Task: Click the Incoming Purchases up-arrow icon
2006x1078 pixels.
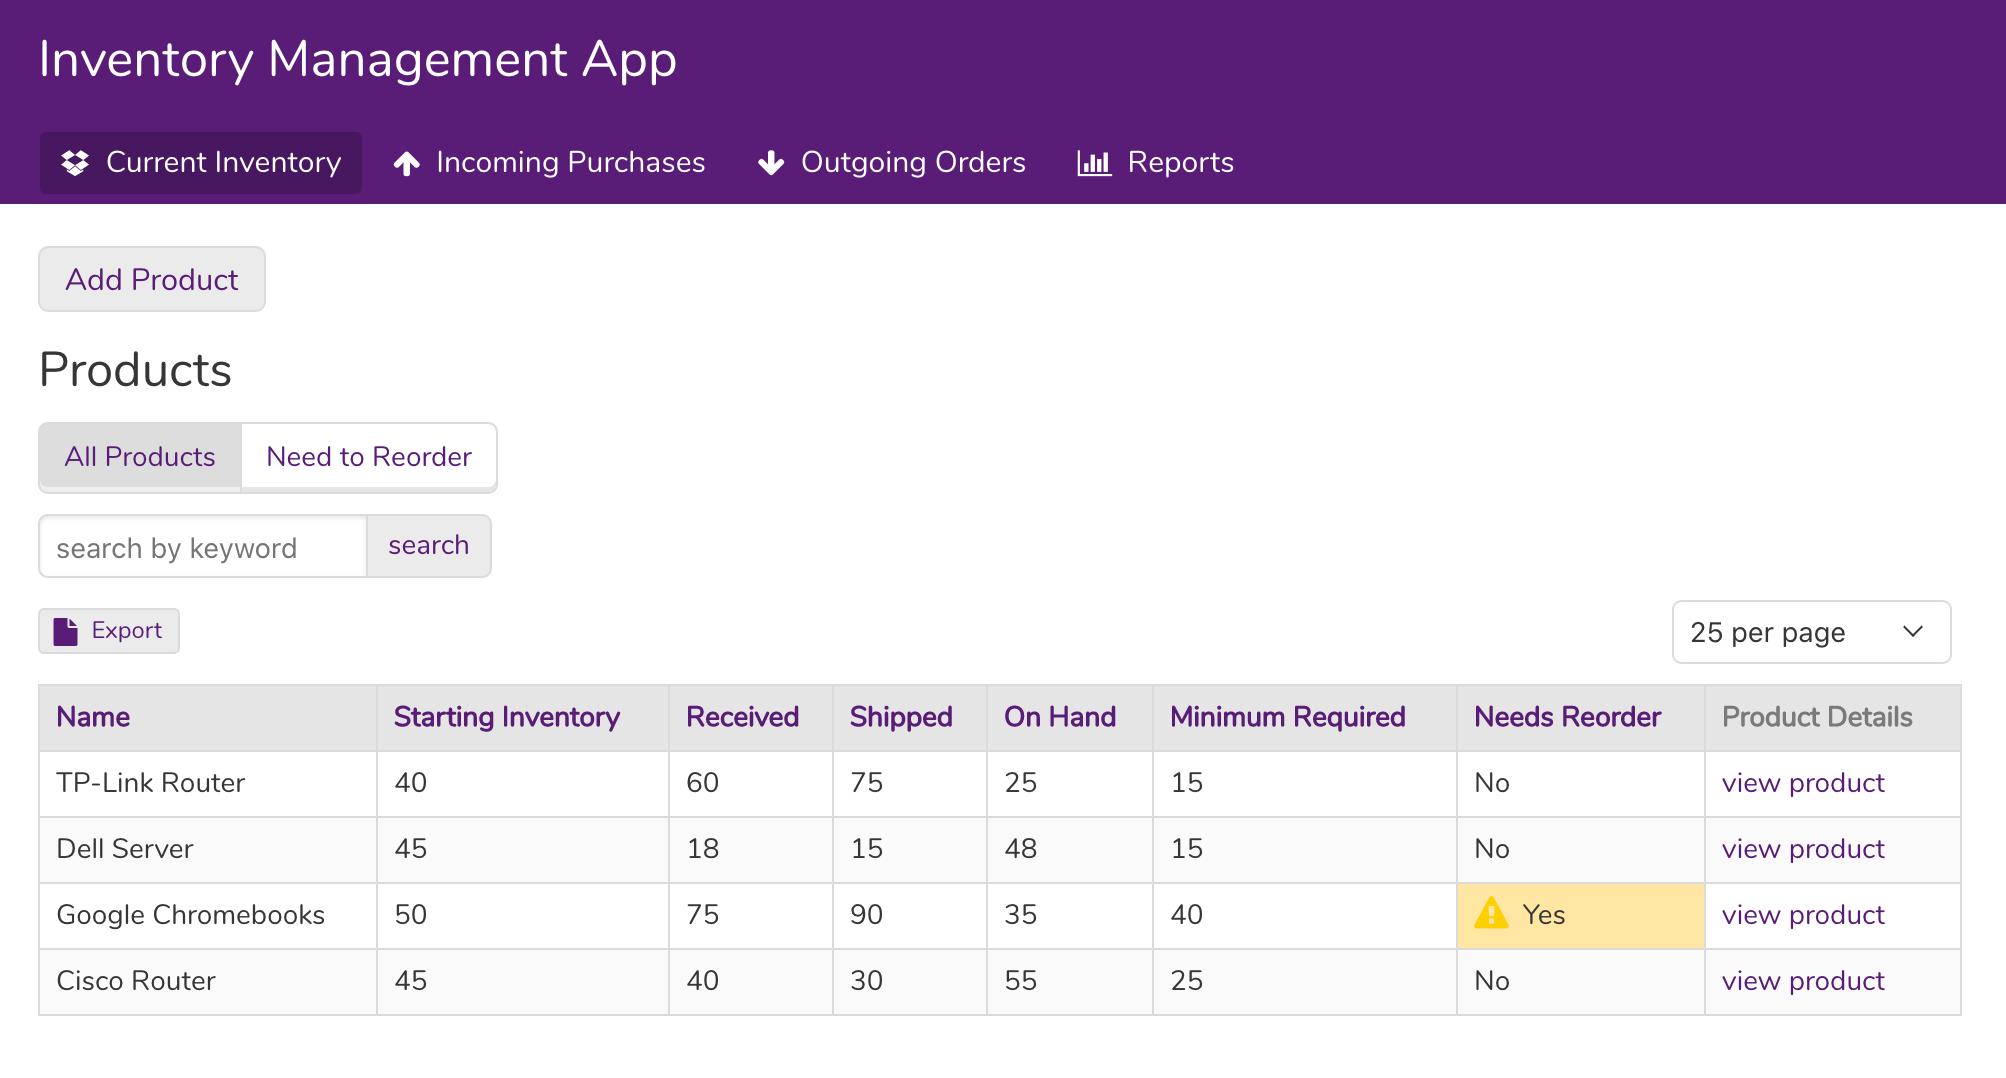Action: pyautogui.click(x=406, y=163)
